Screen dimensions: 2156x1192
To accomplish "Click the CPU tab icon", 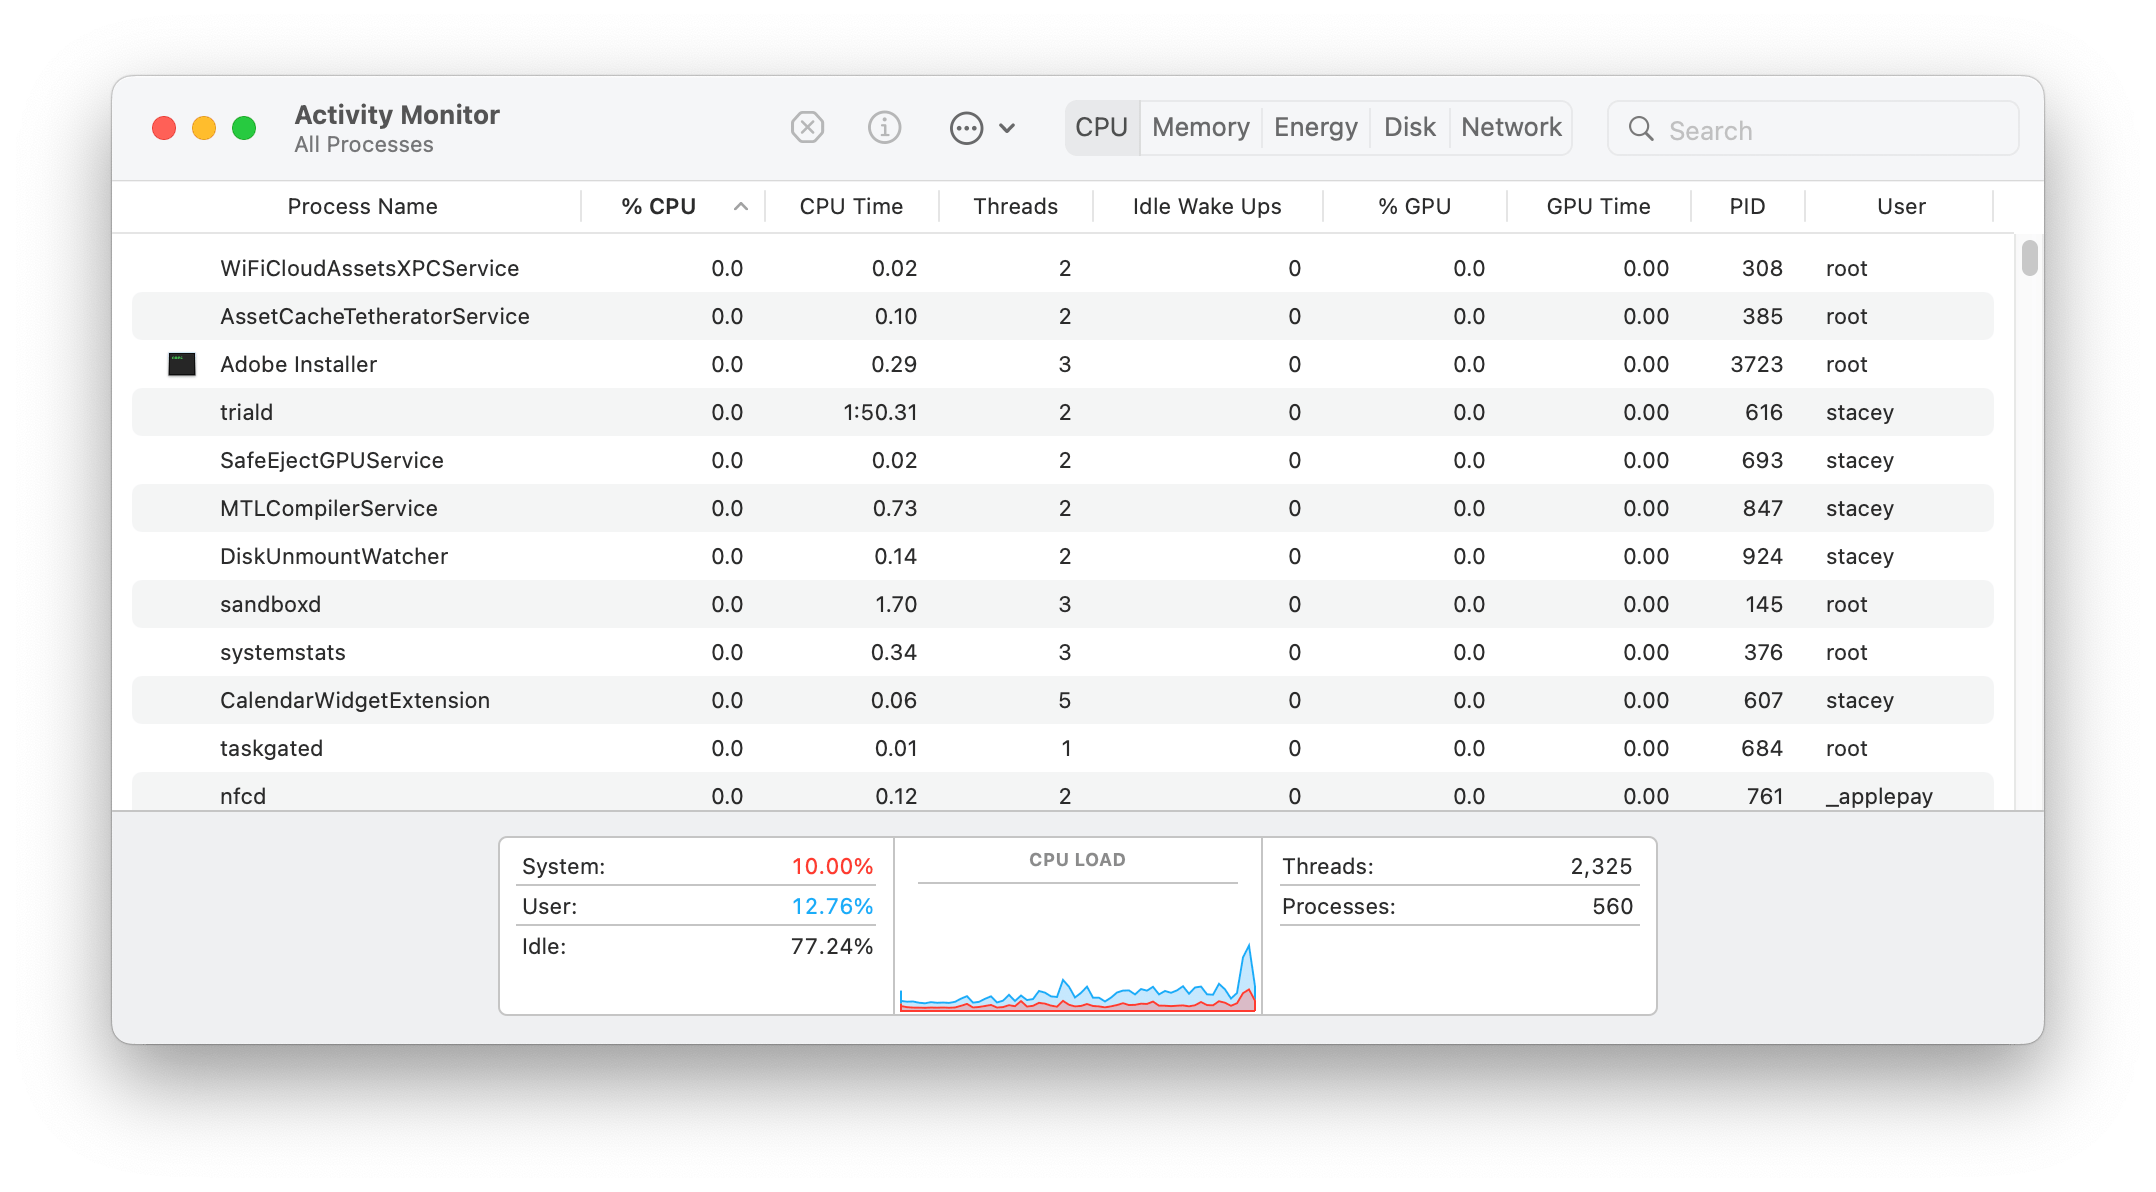I will (1098, 129).
